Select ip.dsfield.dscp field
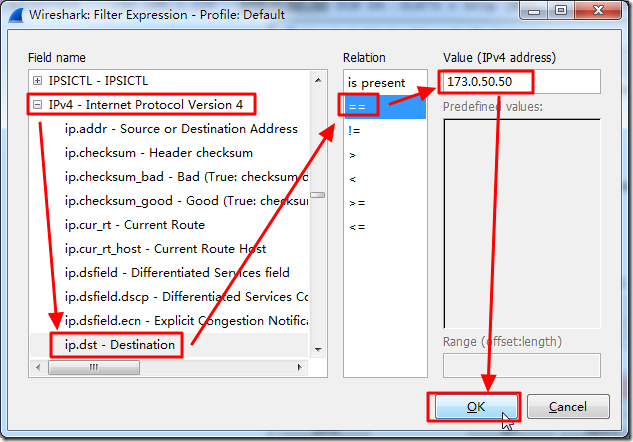 [x=186, y=297]
